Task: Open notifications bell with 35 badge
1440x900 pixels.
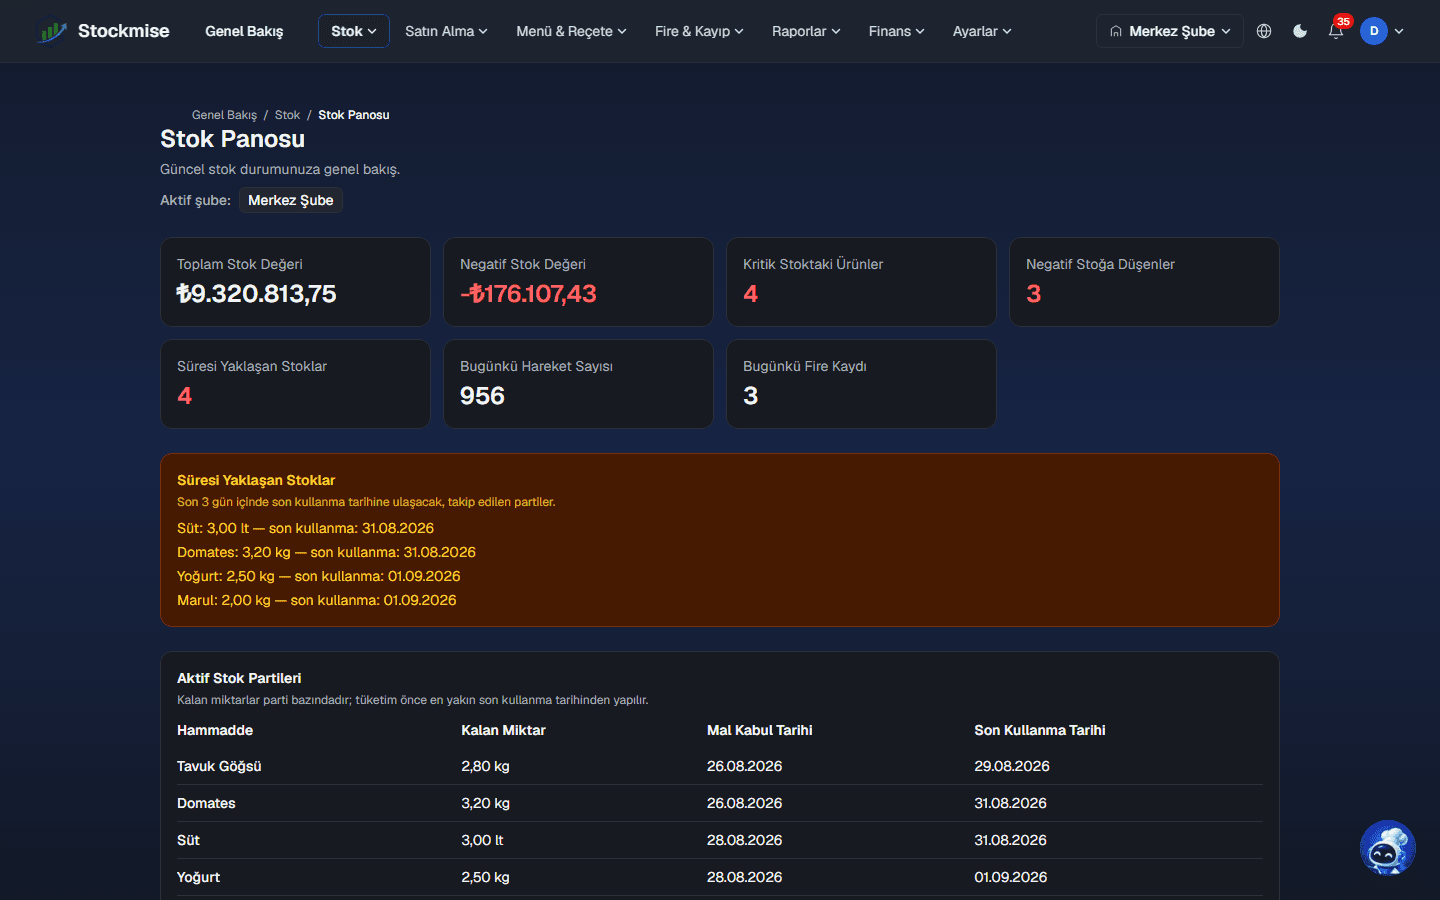Action: click(x=1336, y=30)
